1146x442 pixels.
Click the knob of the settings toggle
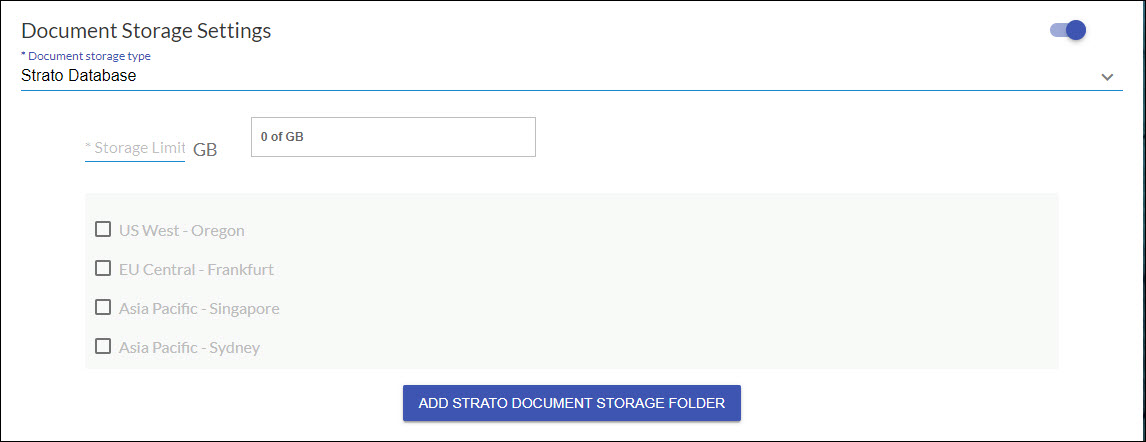coord(1076,30)
